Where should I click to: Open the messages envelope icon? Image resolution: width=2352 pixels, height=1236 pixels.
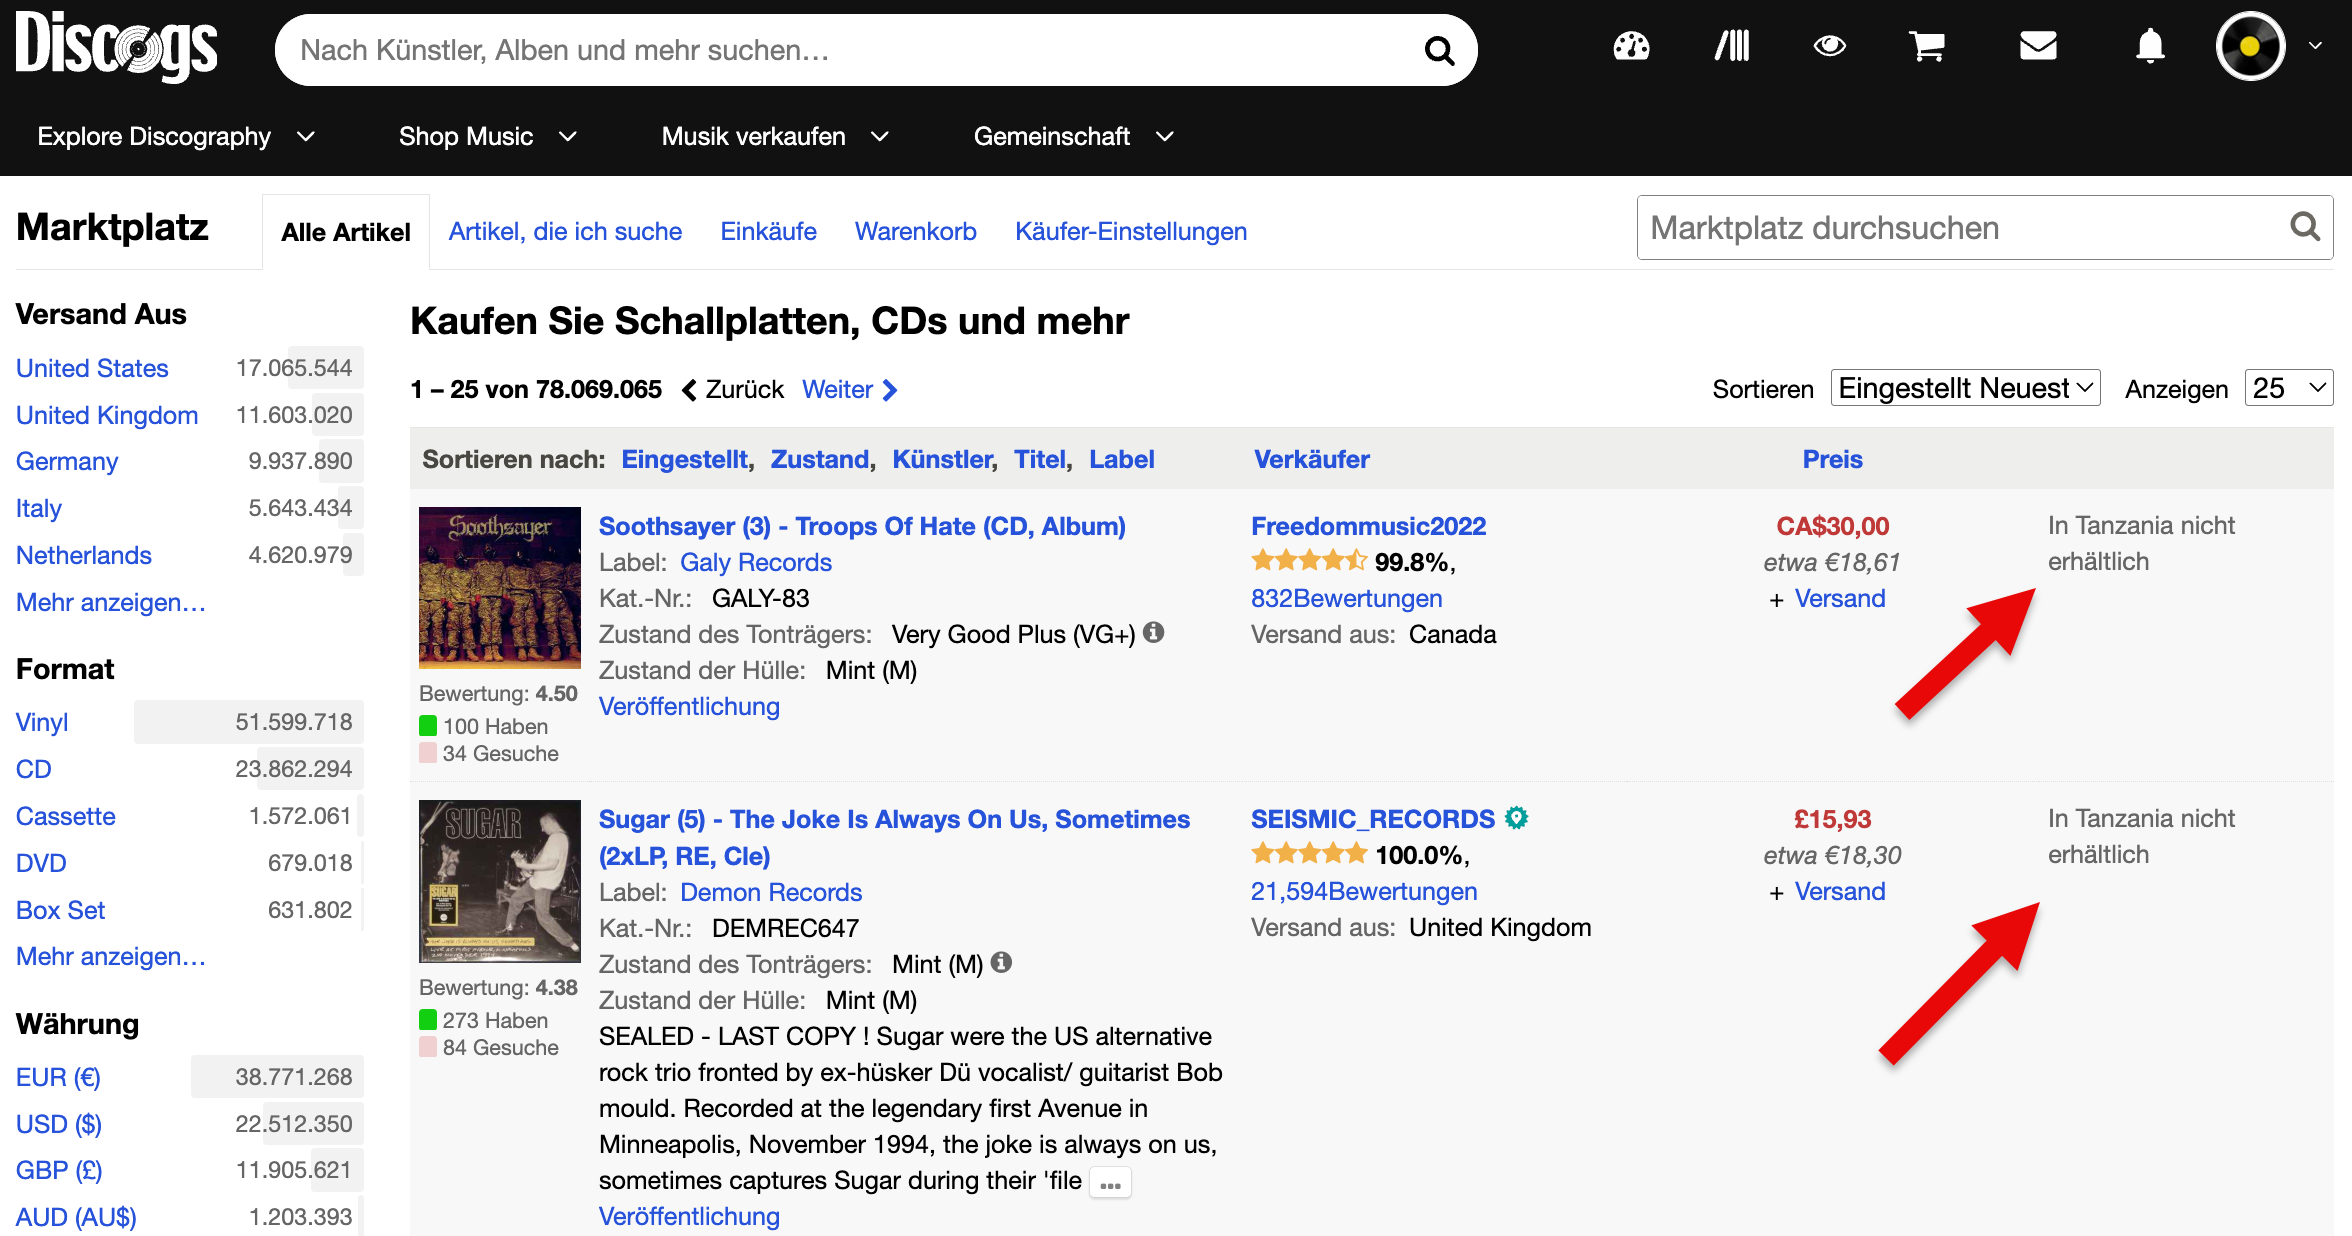[x=2038, y=46]
